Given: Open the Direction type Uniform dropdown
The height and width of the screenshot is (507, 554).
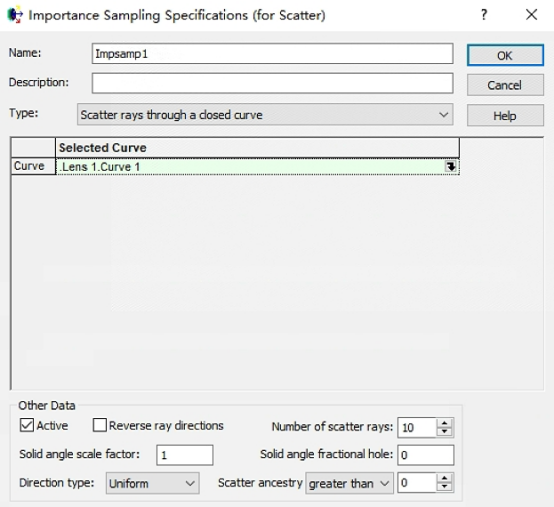Looking at the screenshot, I should point(153,483).
